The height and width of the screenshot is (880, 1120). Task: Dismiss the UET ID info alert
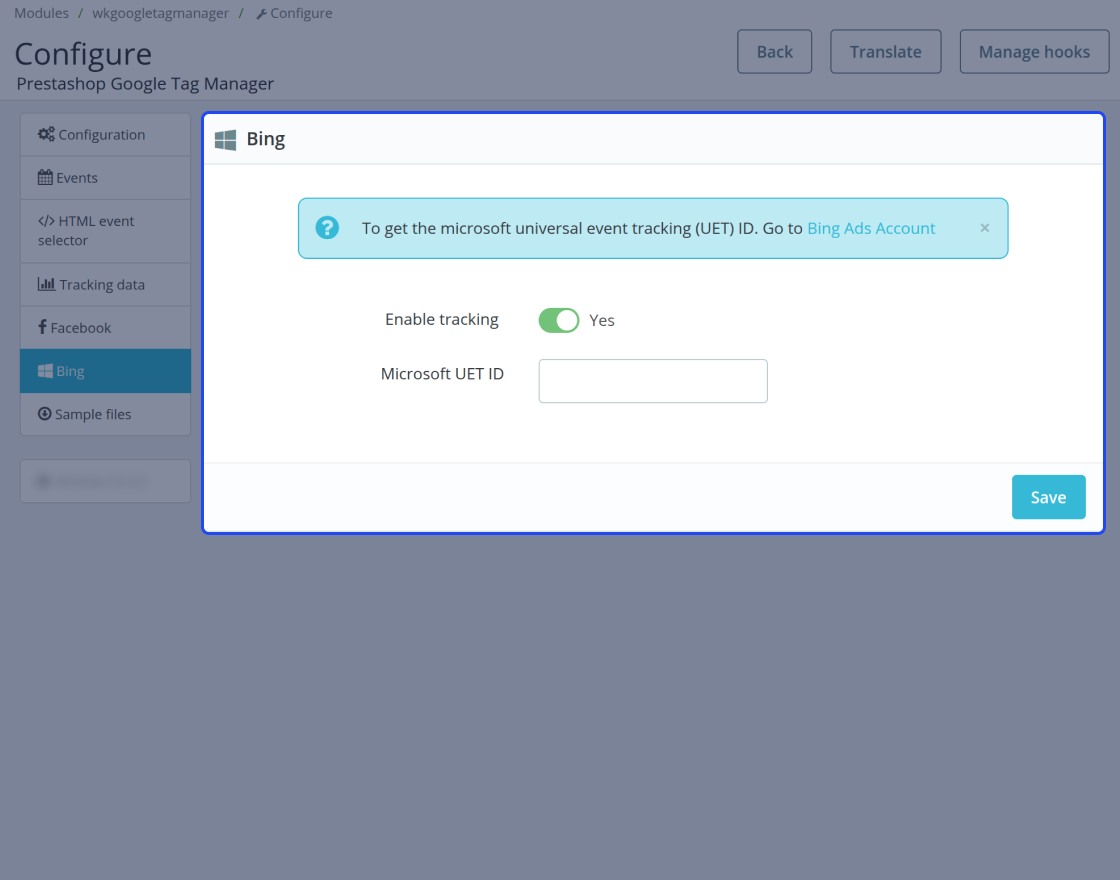click(985, 228)
